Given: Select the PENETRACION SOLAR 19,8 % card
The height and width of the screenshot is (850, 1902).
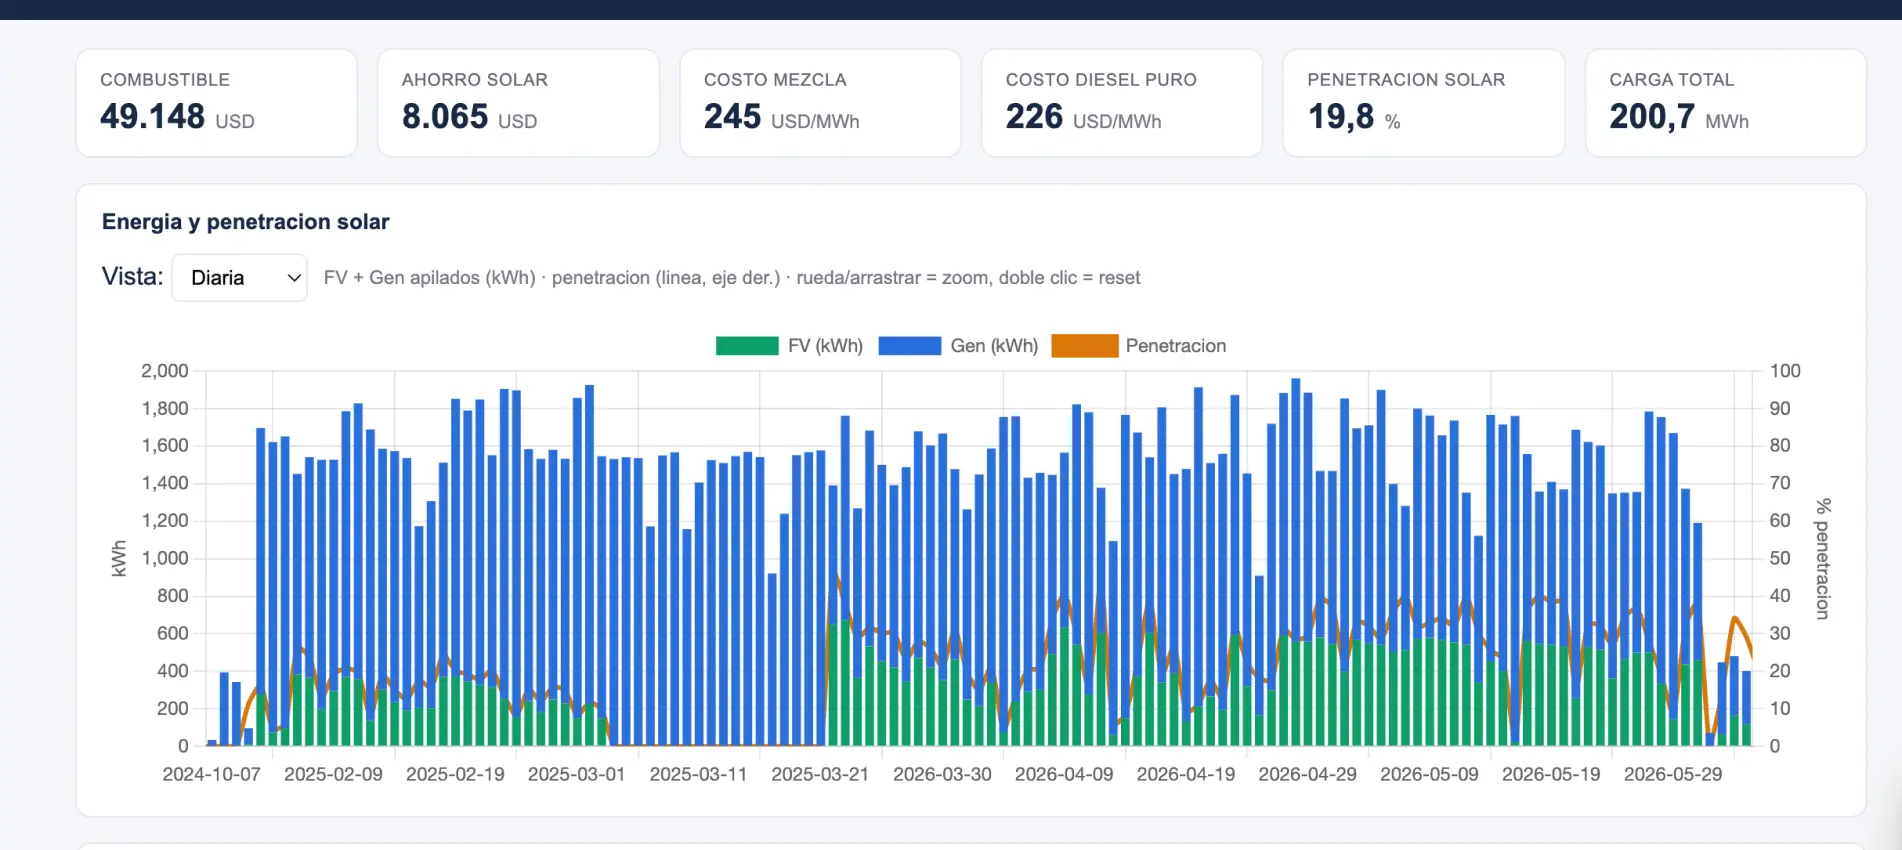Looking at the screenshot, I should (1424, 103).
